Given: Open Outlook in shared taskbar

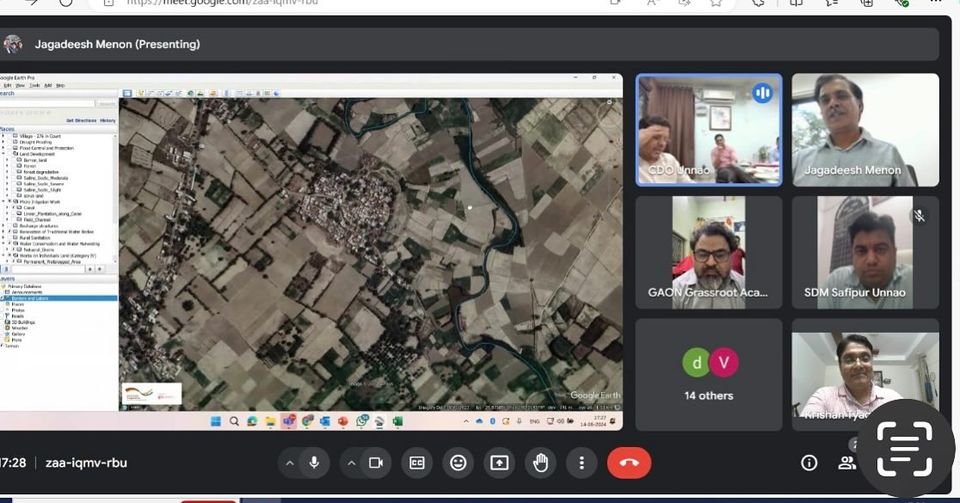Looking at the screenshot, I should (325, 421).
